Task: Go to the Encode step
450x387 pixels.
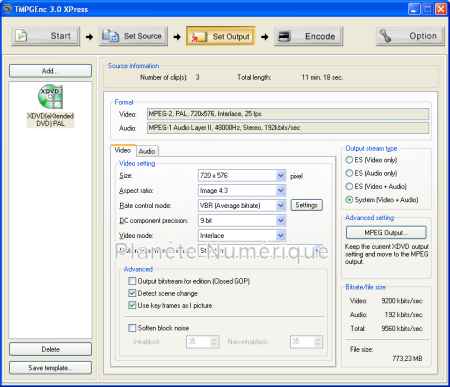Action: coord(309,36)
